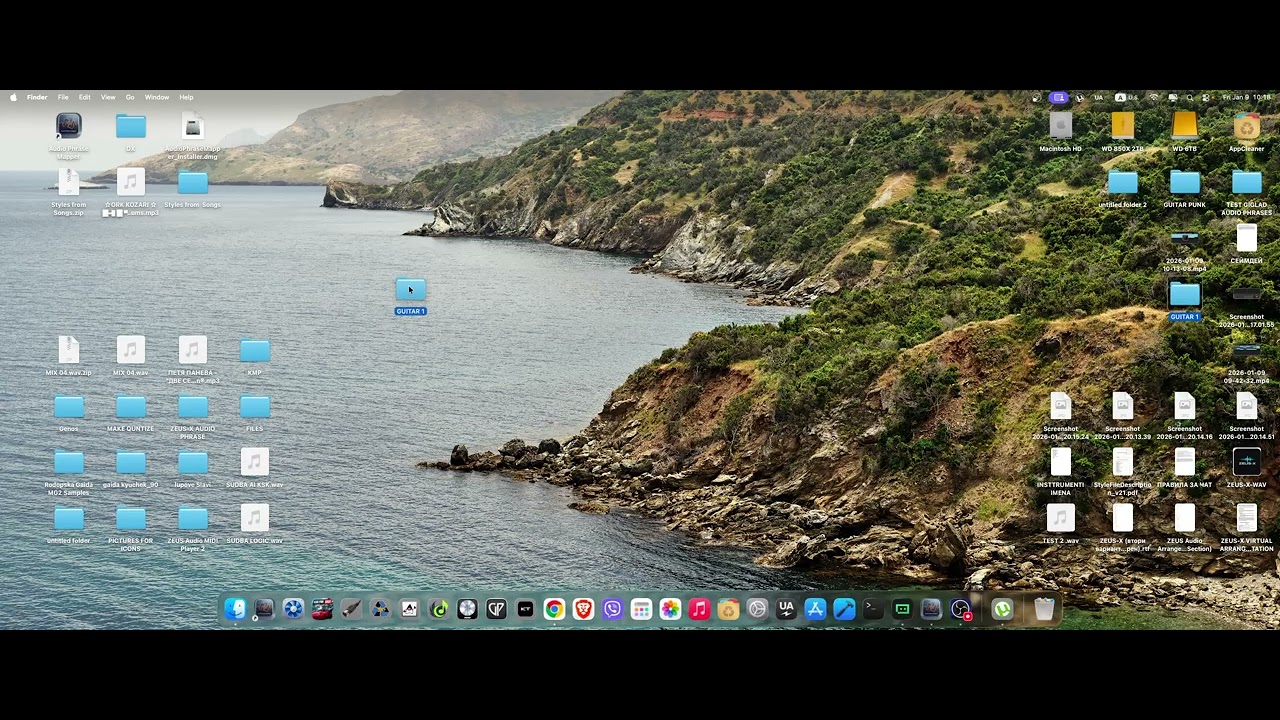Open the Help menu
Screen dimensions: 1280x720
coord(186,97)
